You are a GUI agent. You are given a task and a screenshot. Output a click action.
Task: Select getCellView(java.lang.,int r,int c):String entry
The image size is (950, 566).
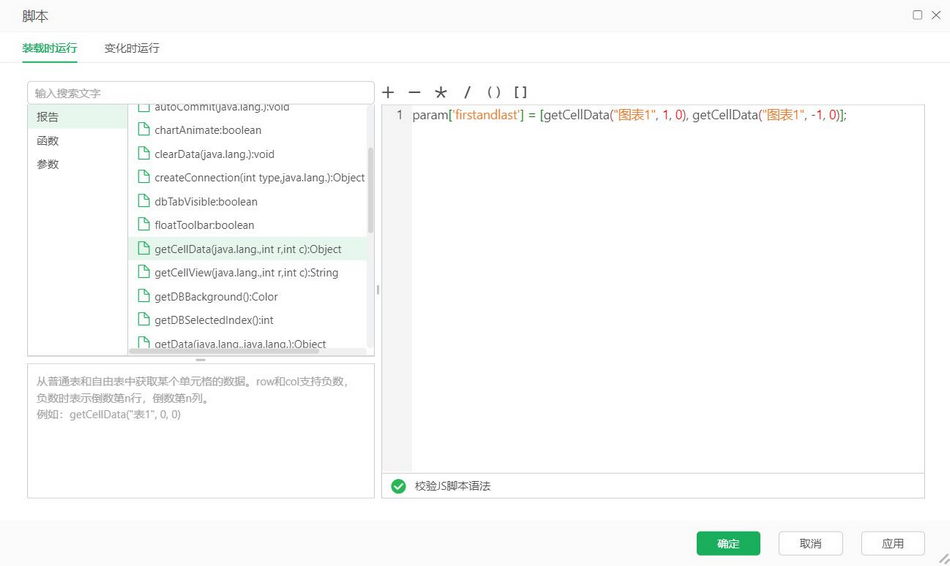(x=248, y=273)
